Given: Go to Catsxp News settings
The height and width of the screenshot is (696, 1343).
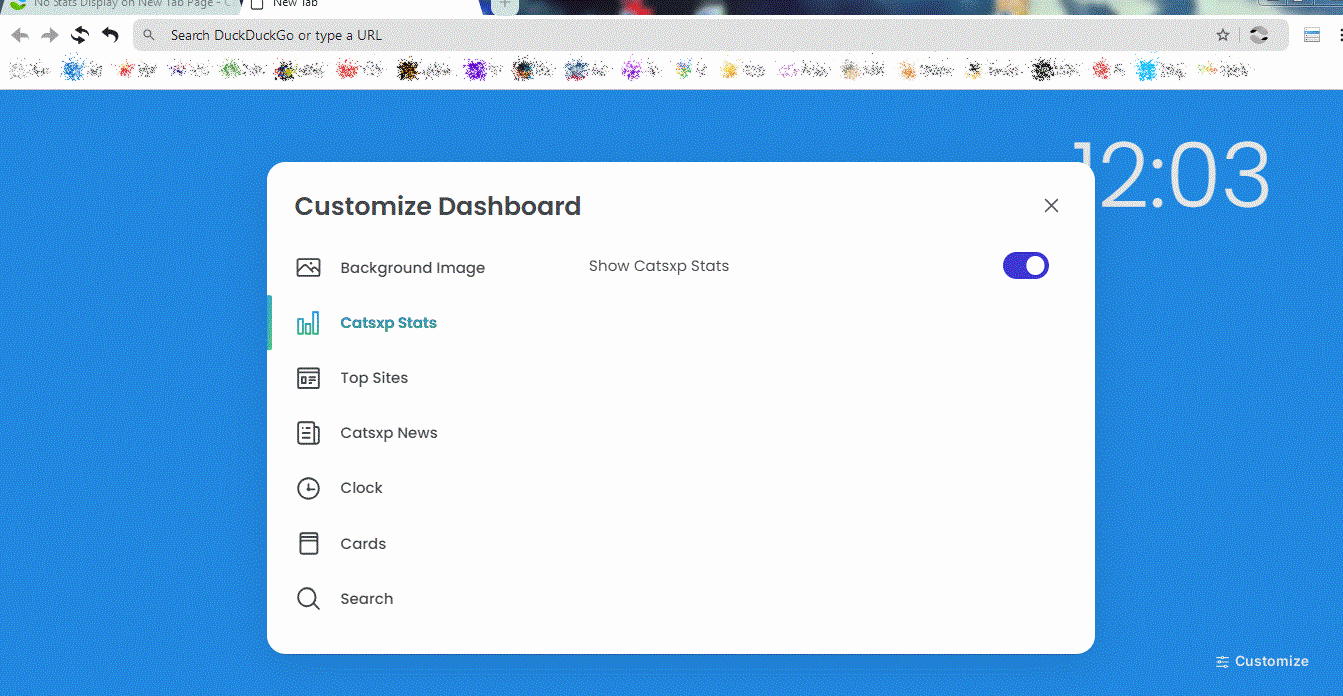Looking at the screenshot, I should 389,433.
